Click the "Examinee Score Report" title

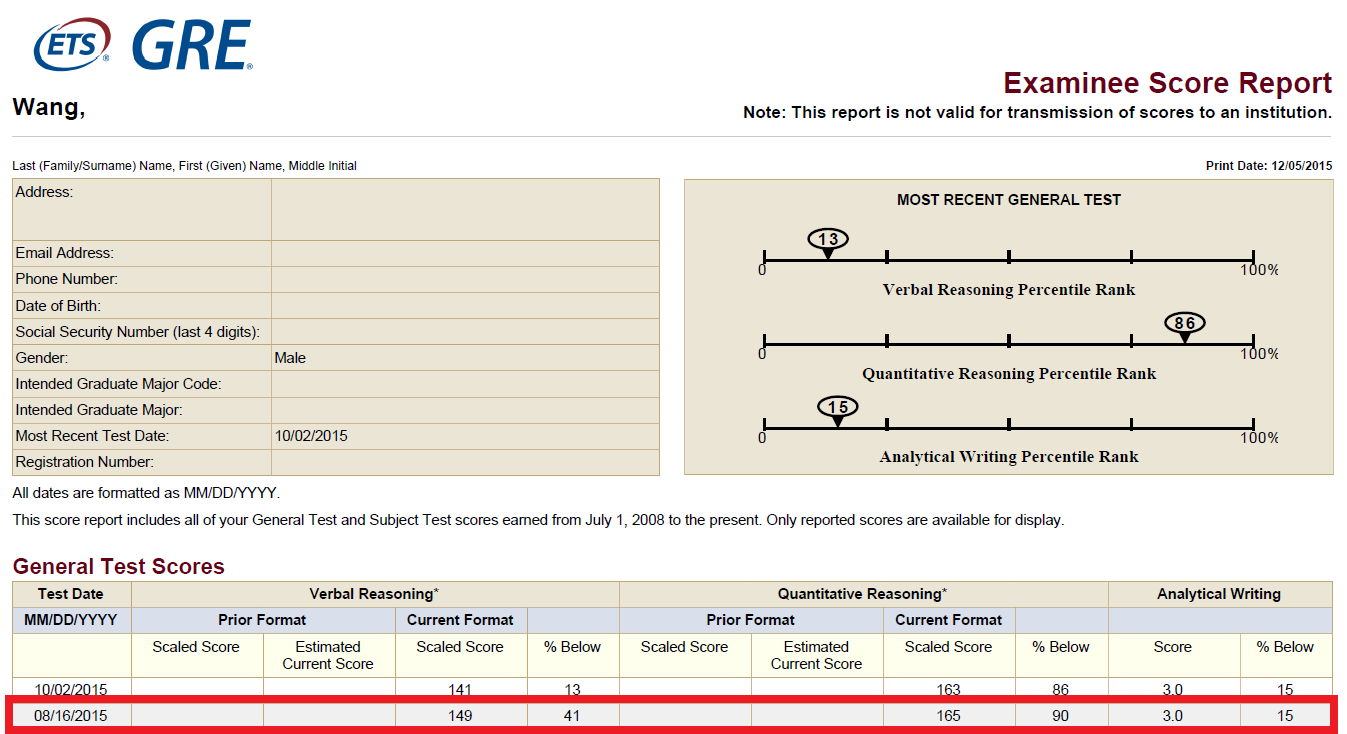click(x=1168, y=83)
